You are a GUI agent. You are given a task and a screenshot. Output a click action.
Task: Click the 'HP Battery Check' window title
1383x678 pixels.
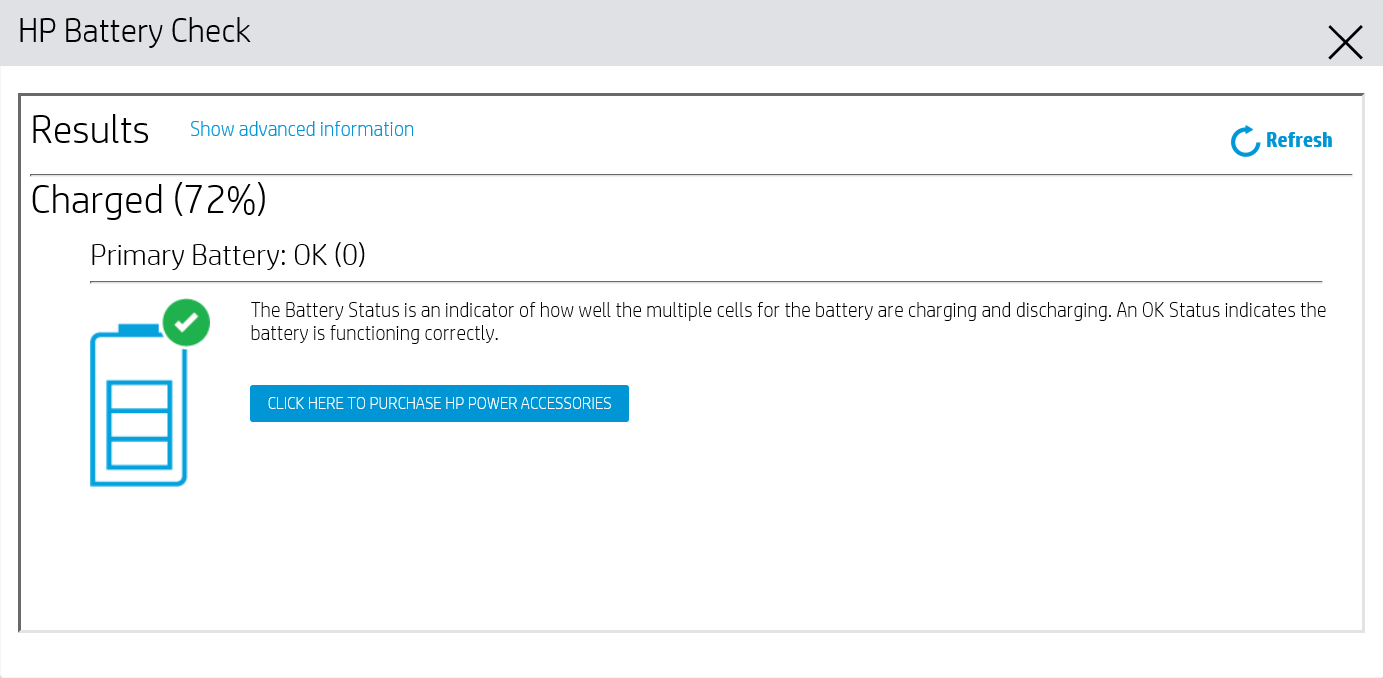click(134, 31)
